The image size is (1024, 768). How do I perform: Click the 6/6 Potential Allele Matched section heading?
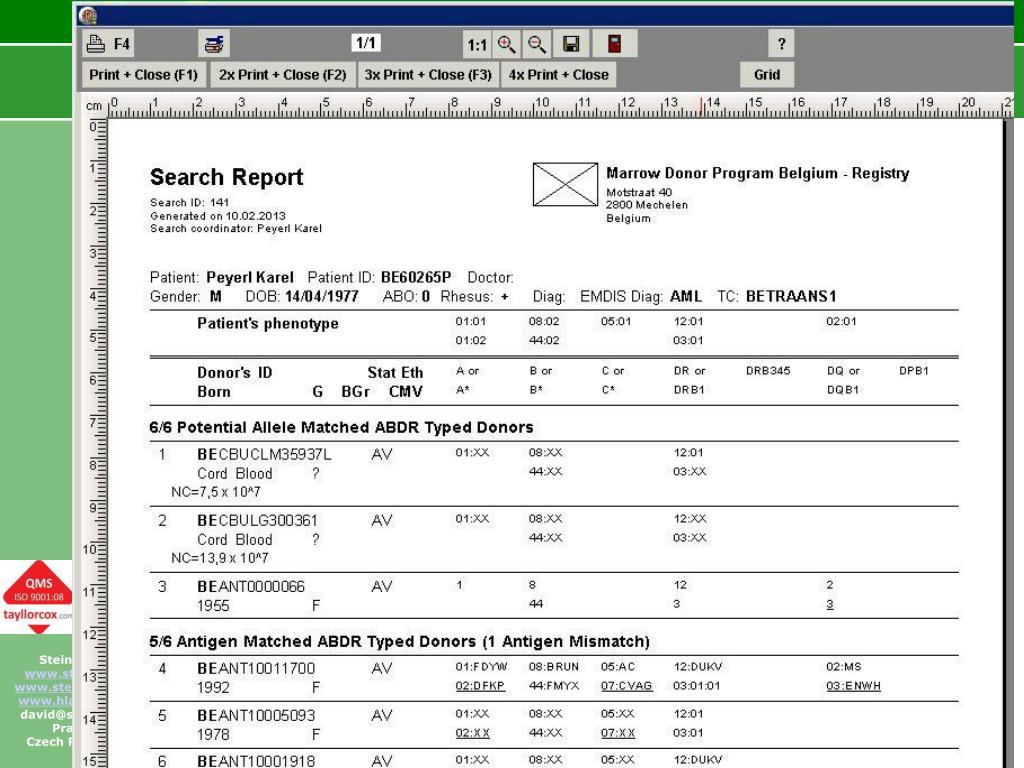(x=342, y=427)
